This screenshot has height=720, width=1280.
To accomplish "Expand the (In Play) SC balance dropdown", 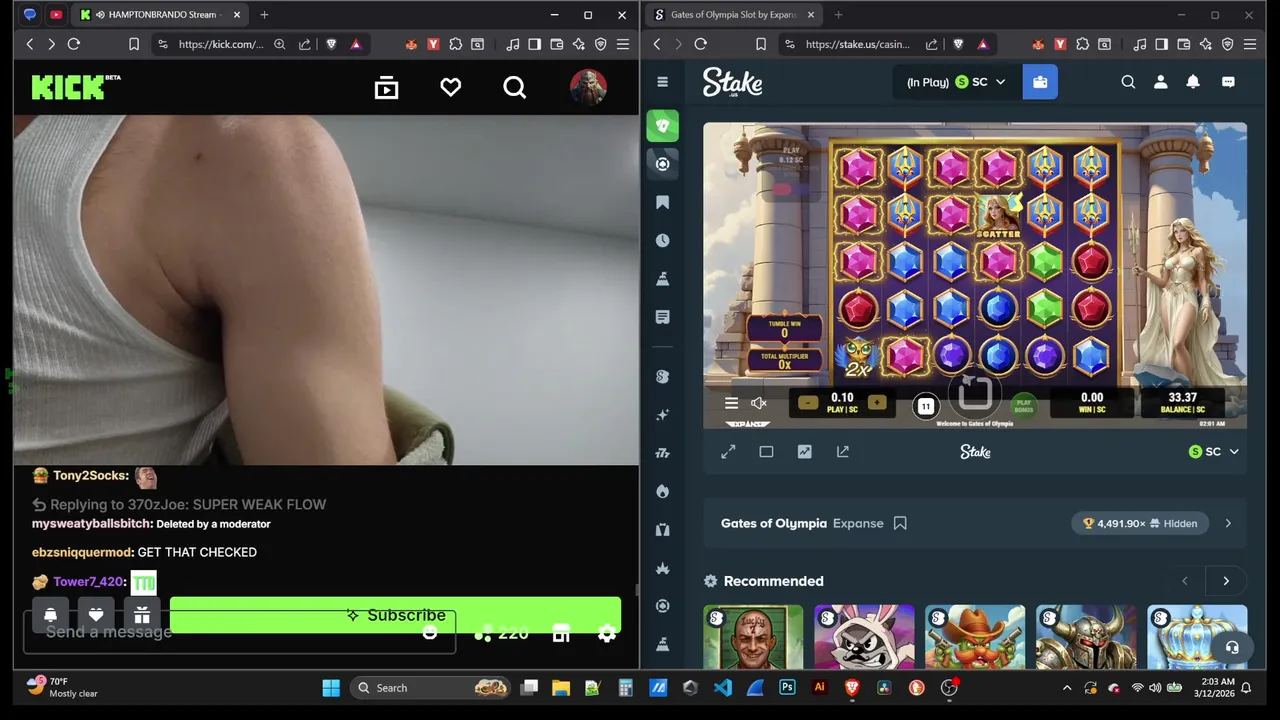I will click(x=957, y=82).
